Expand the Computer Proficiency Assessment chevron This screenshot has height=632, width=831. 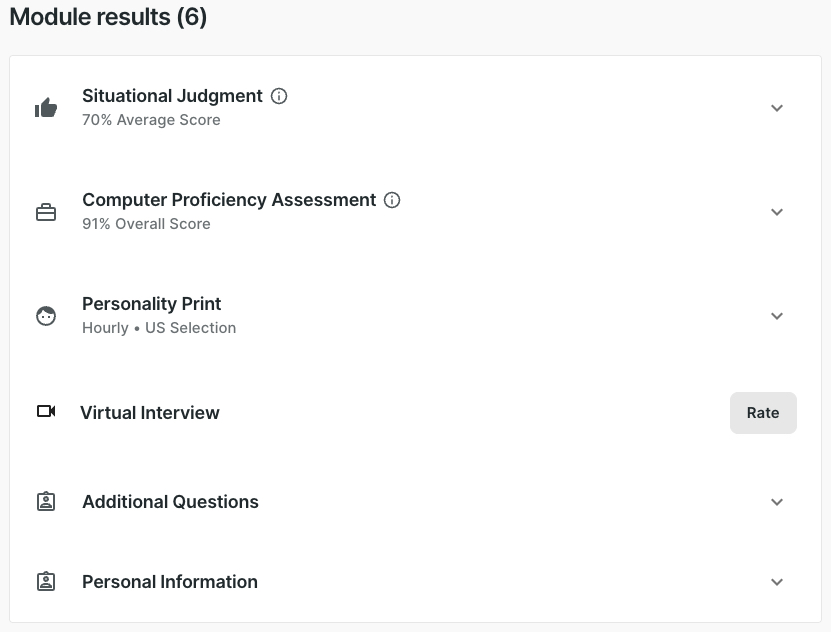click(777, 212)
